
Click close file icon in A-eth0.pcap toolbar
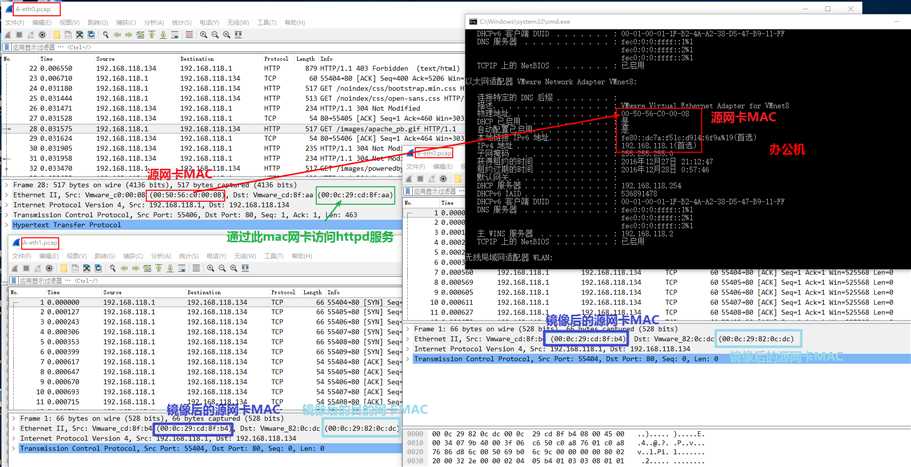tap(80, 35)
